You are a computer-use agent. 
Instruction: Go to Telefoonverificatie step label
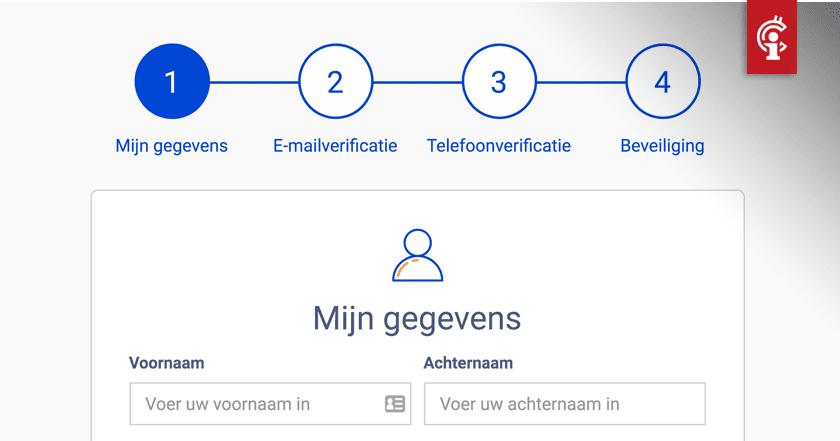coord(499,146)
